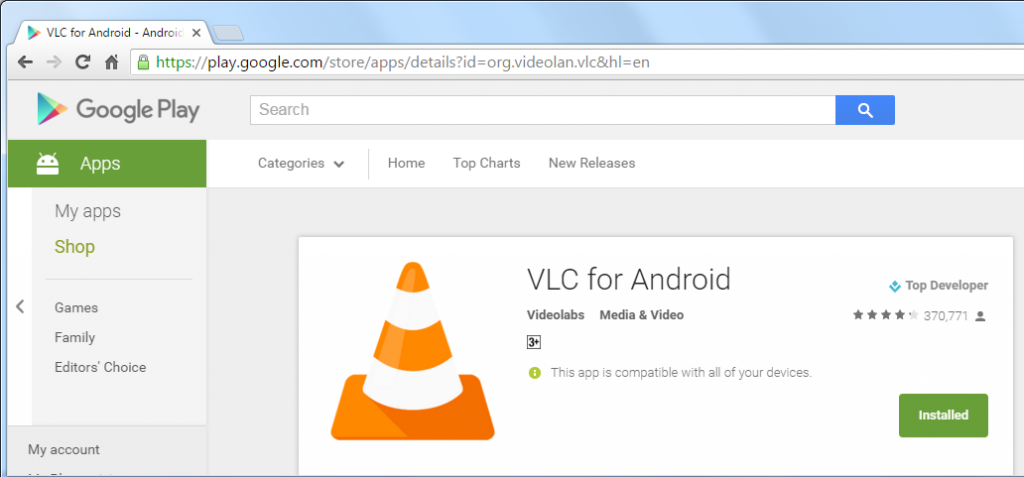Open New Releases
The image size is (1024, 477).
592,163
